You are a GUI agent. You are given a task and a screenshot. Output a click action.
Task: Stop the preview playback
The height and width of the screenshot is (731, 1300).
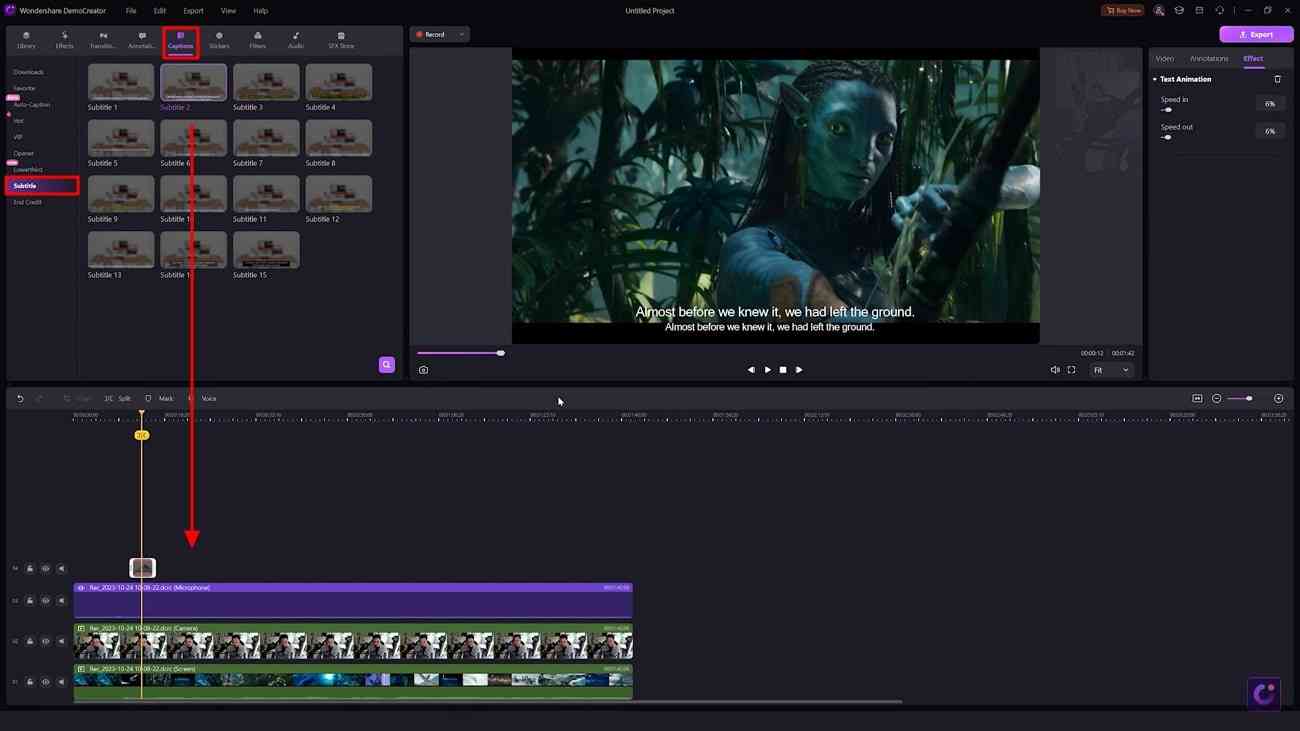pos(783,370)
